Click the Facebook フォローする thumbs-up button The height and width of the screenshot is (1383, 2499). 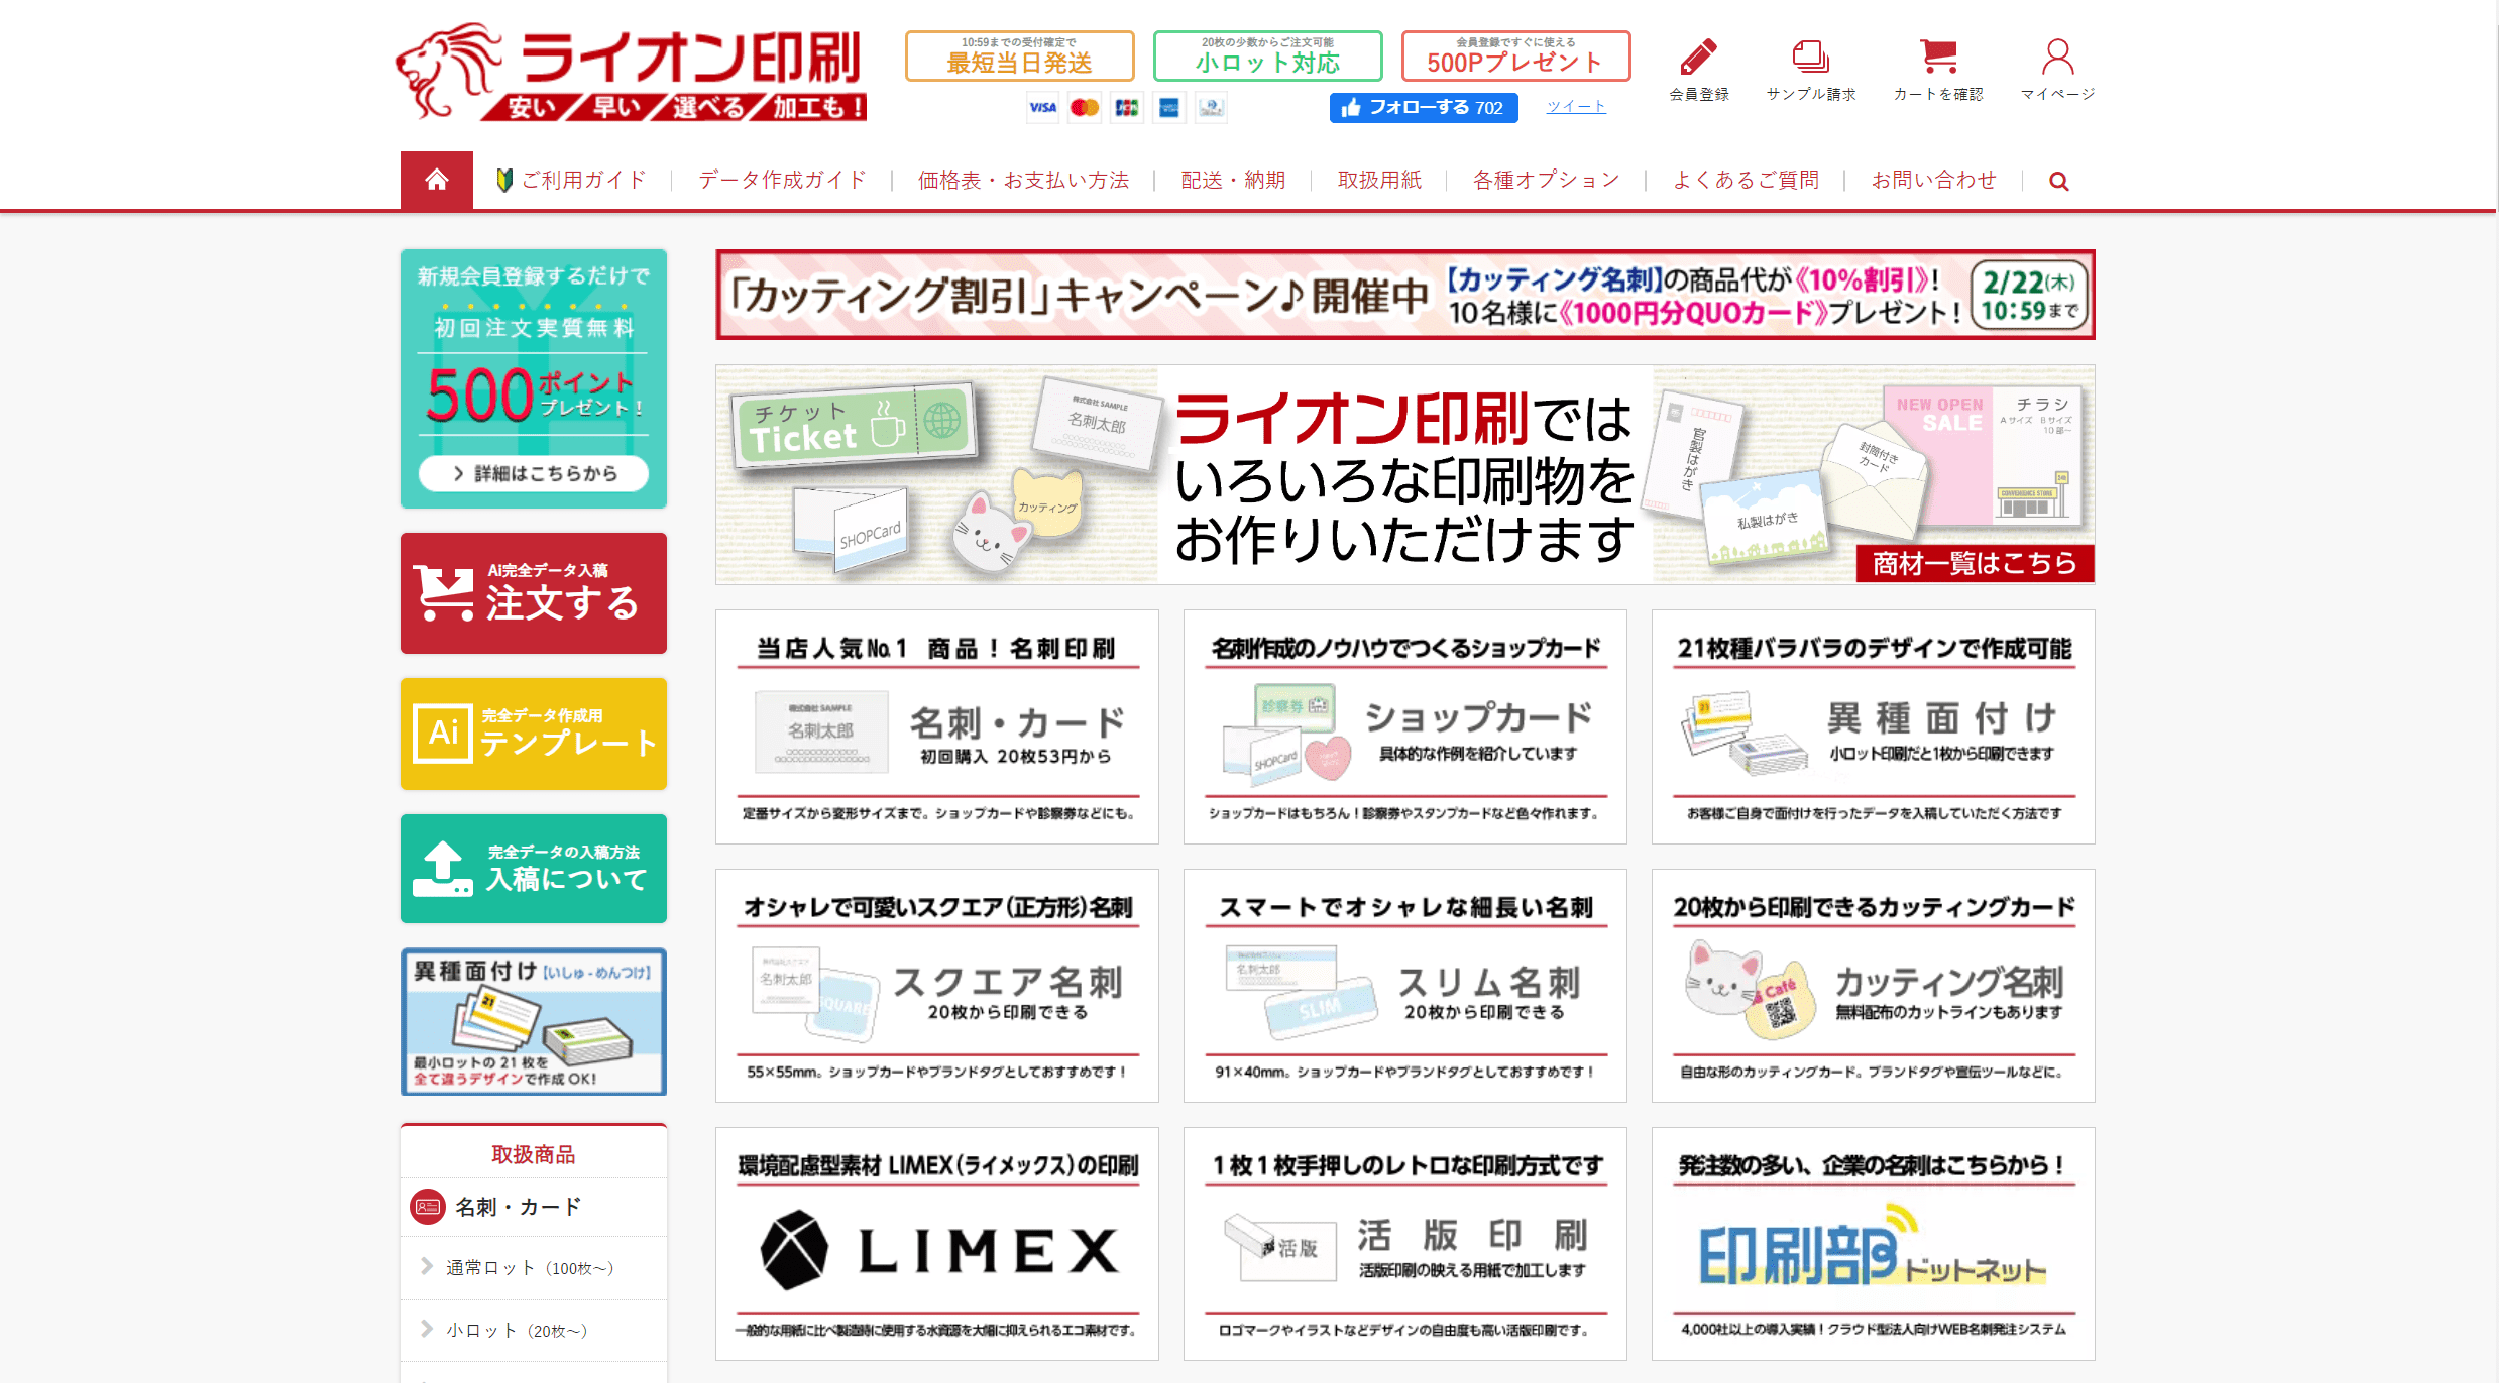coord(1423,108)
